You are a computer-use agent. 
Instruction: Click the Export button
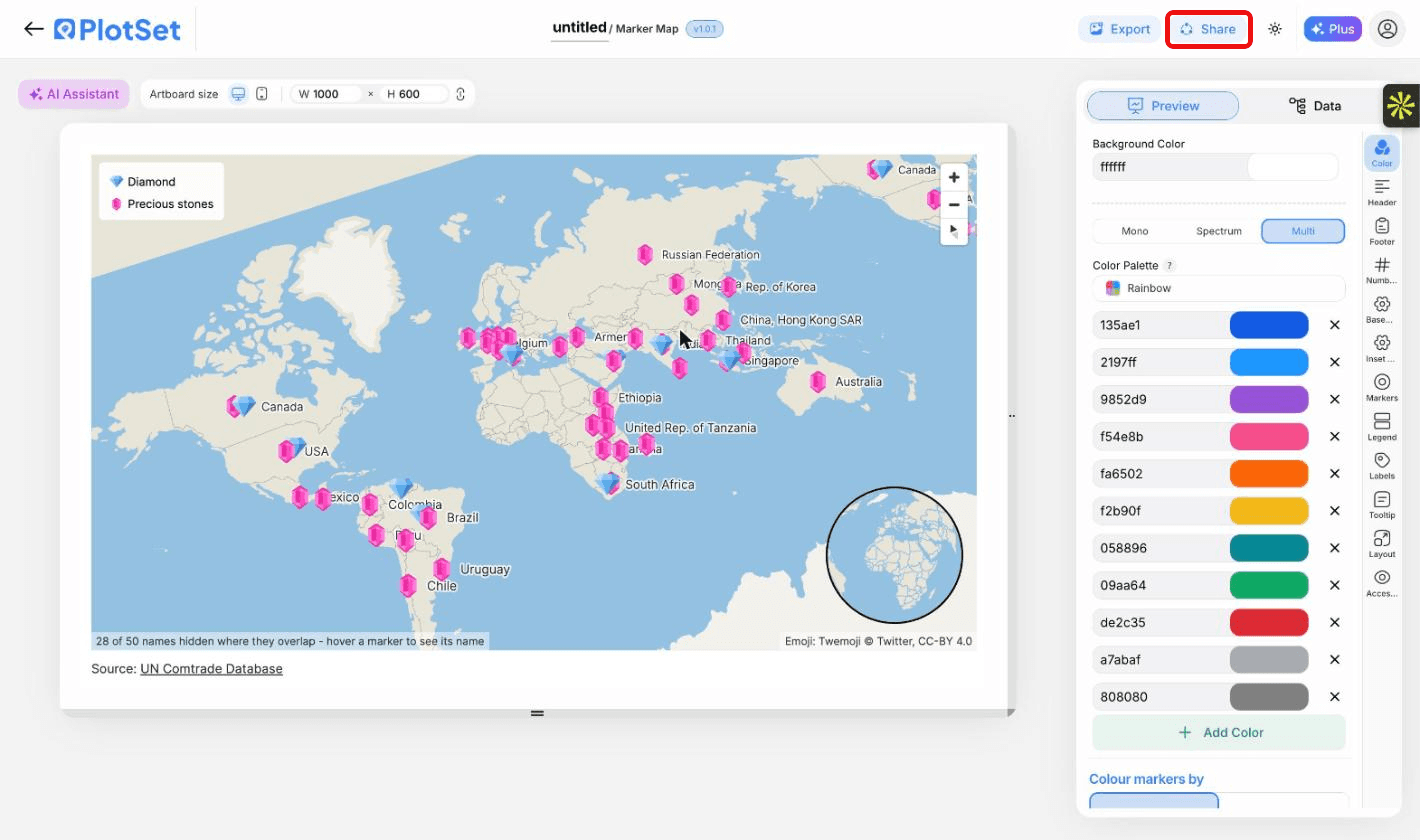click(1120, 29)
